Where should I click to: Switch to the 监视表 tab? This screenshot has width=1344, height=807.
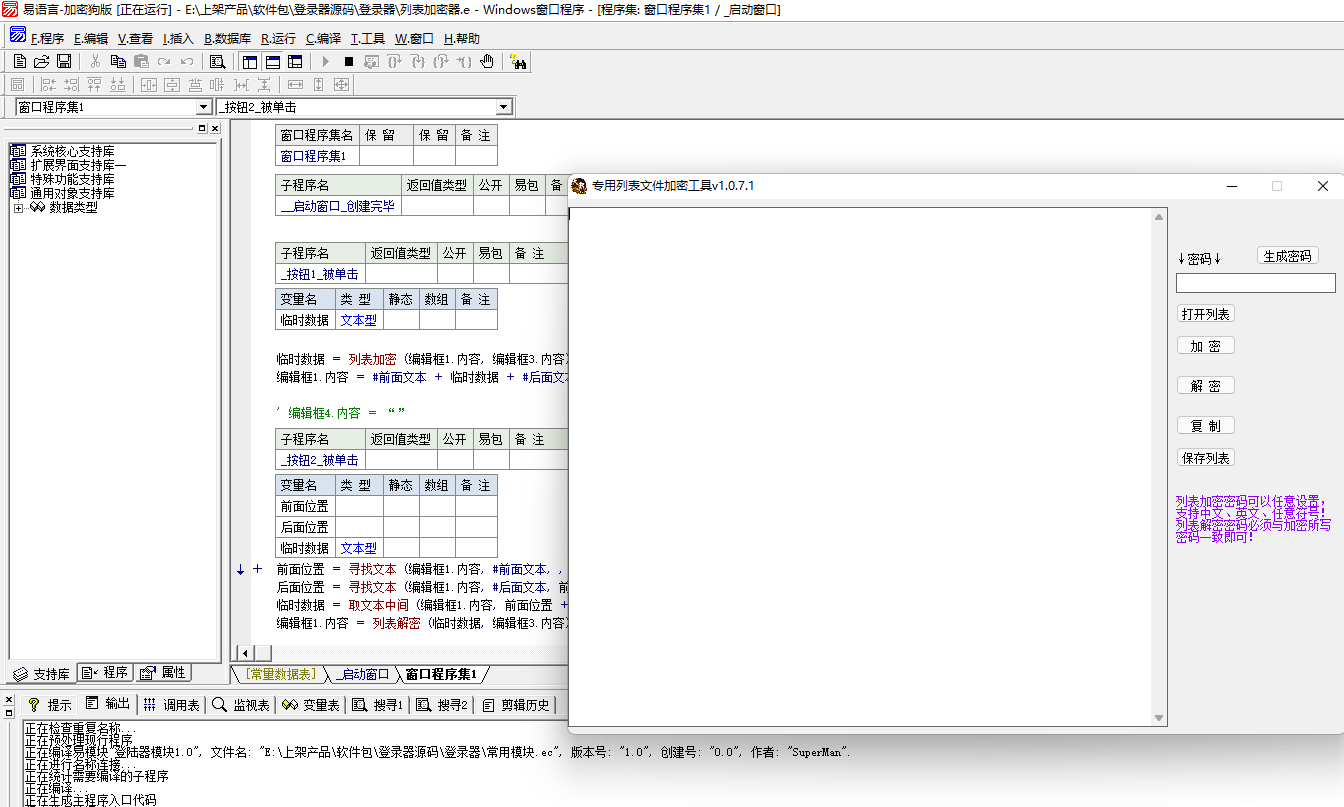point(241,705)
